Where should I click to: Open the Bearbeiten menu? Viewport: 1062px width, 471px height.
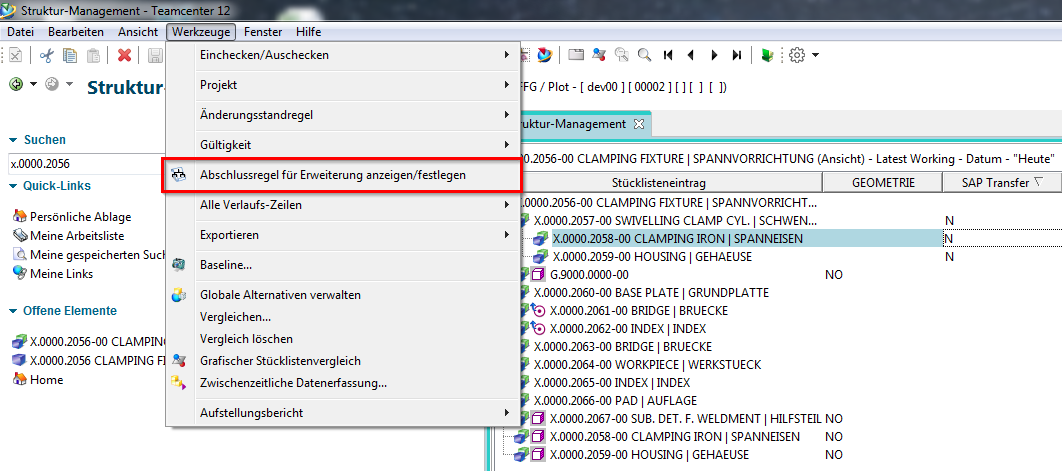point(75,32)
